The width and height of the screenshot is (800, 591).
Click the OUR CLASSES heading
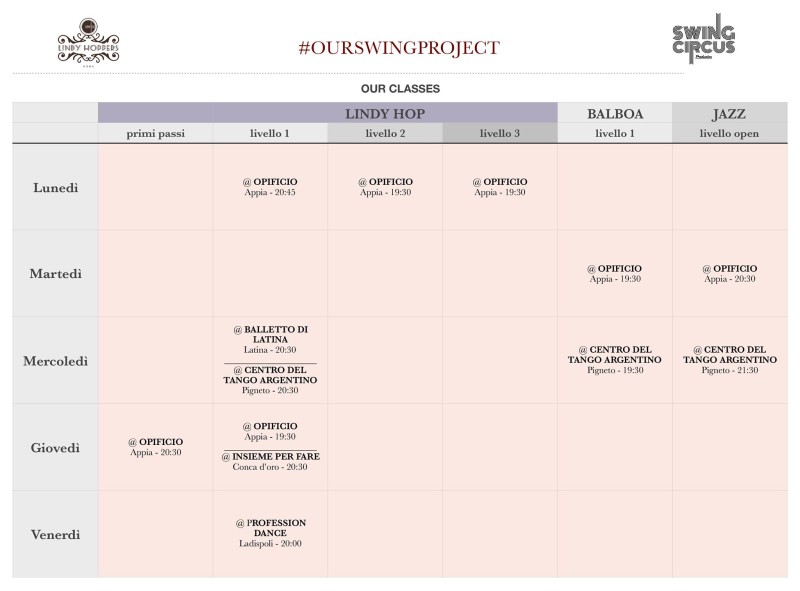400,89
